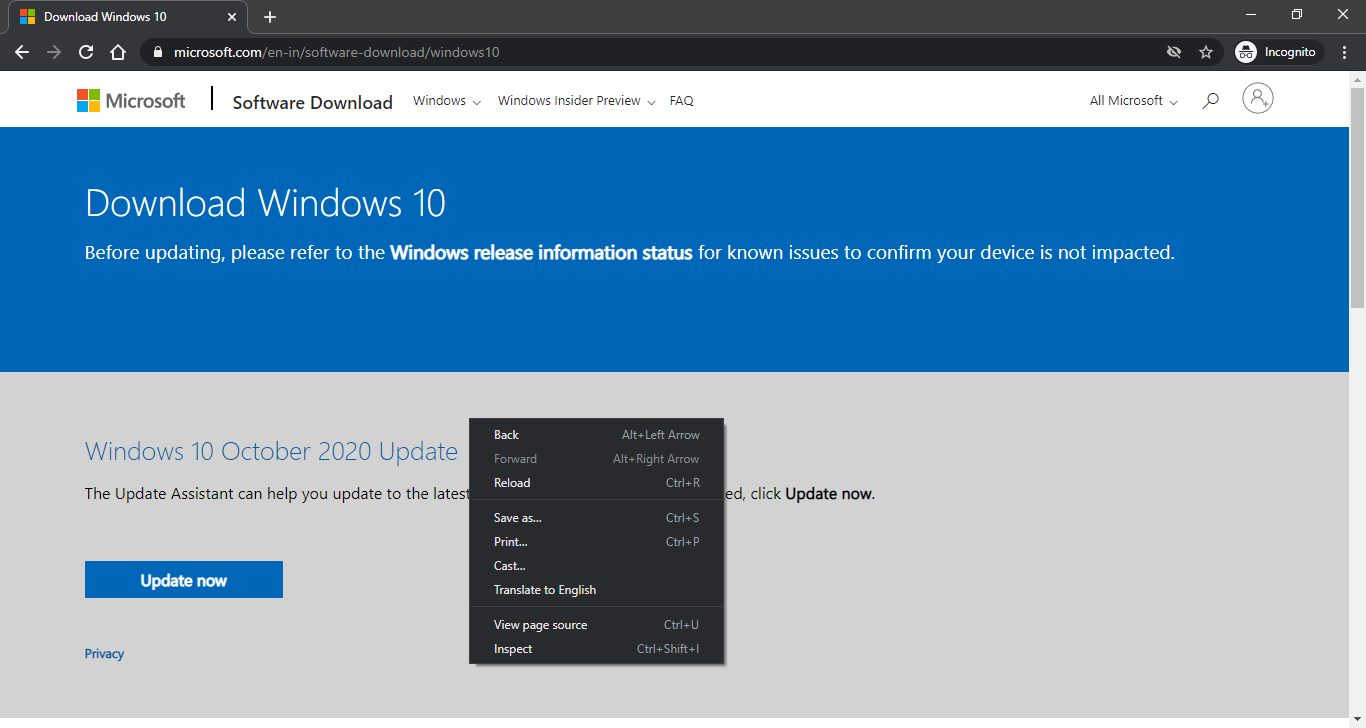Viewport: 1366px width, 728px height.
Task: Click the sign-in account avatar icon
Action: click(x=1258, y=98)
